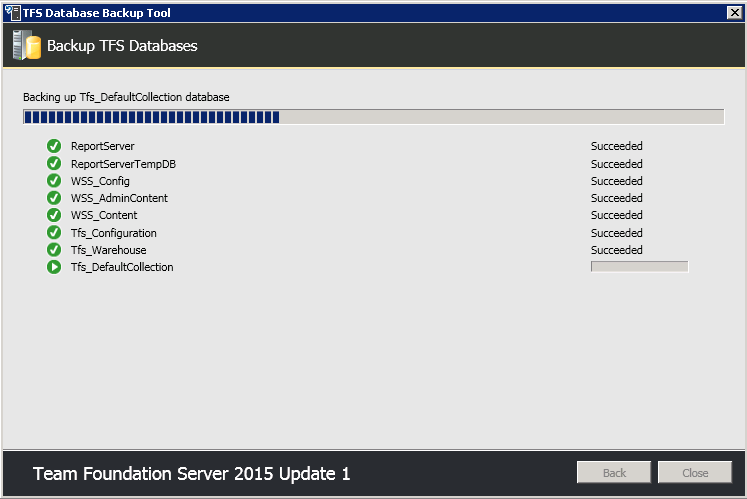Click the Close button at bottom
Screen dimensions: 747x499
[x=695, y=472]
